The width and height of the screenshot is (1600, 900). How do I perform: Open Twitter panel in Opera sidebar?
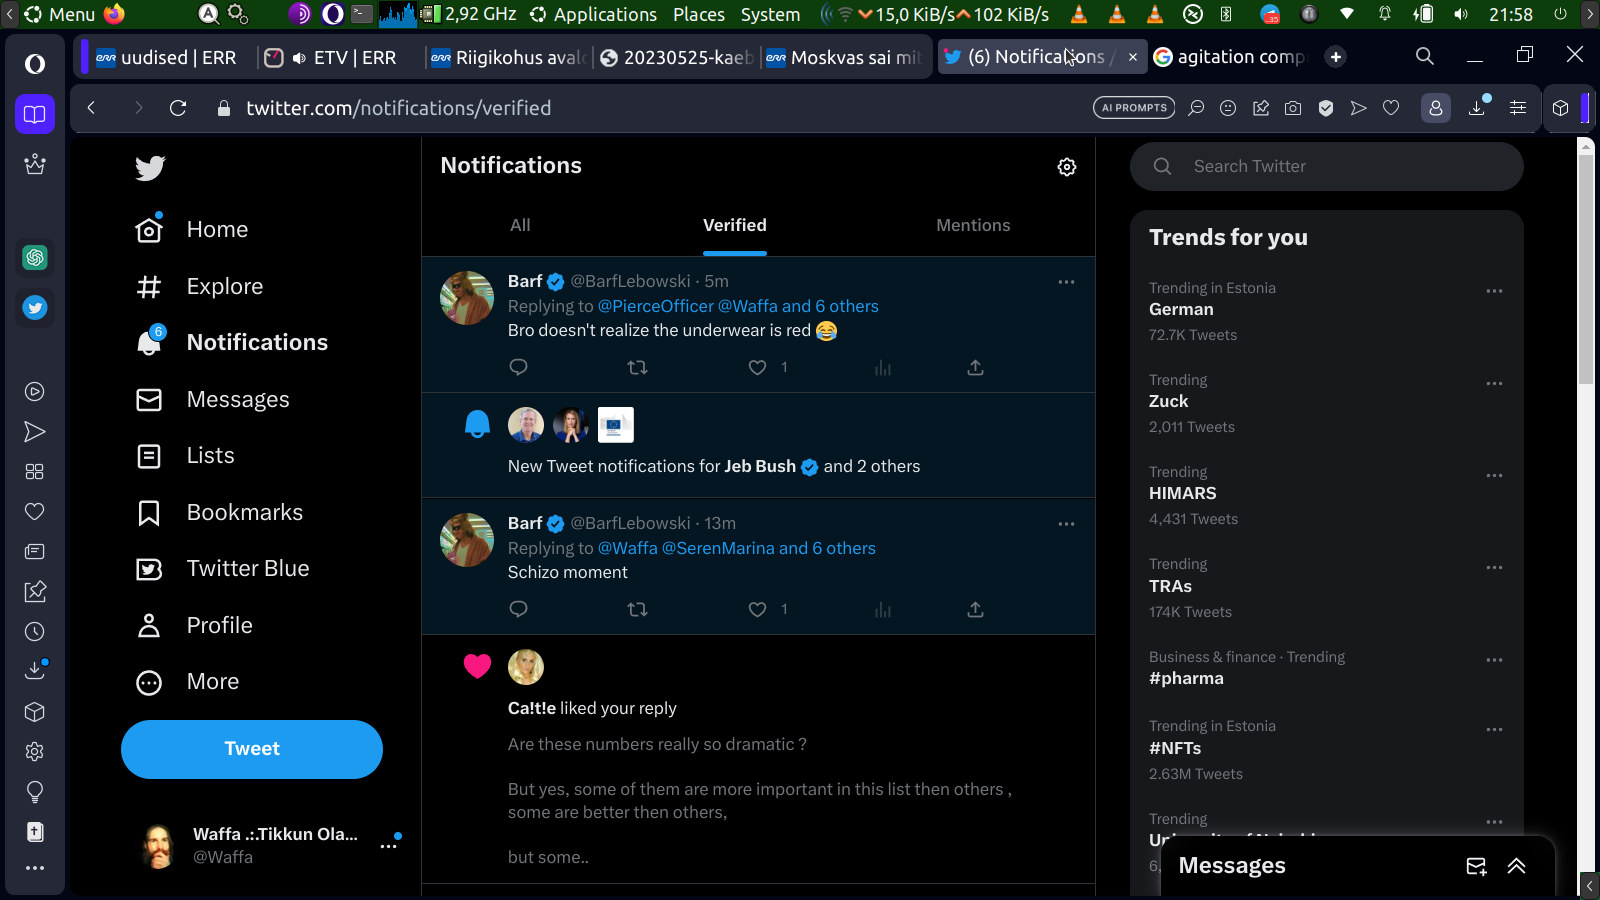click(35, 308)
